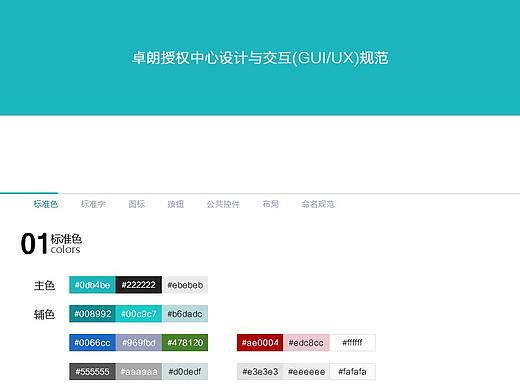The height and width of the screenshot is (390, 520).
Task: Choose the #b6dadc pale teal swatch
Action: (185, 314)
